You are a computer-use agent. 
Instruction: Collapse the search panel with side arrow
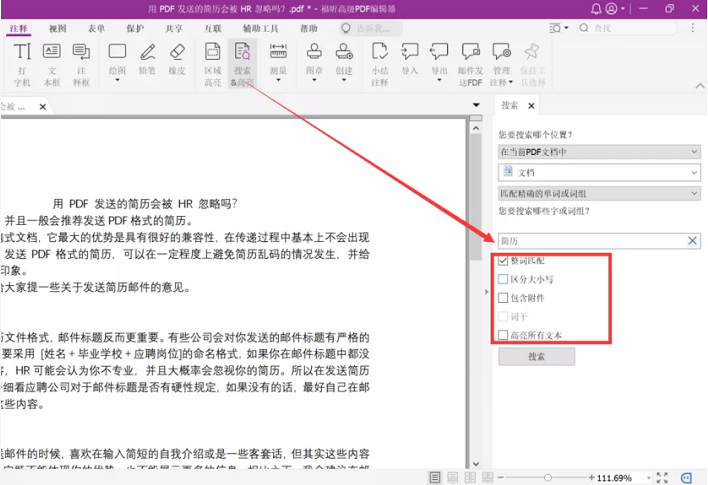coord(486,292)
